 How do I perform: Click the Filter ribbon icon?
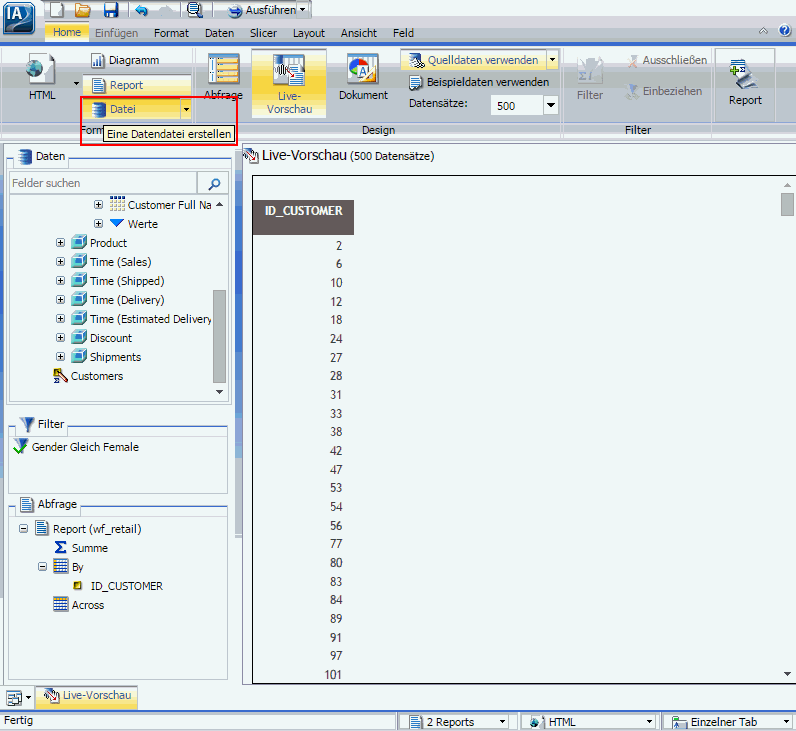pos(589,78)
